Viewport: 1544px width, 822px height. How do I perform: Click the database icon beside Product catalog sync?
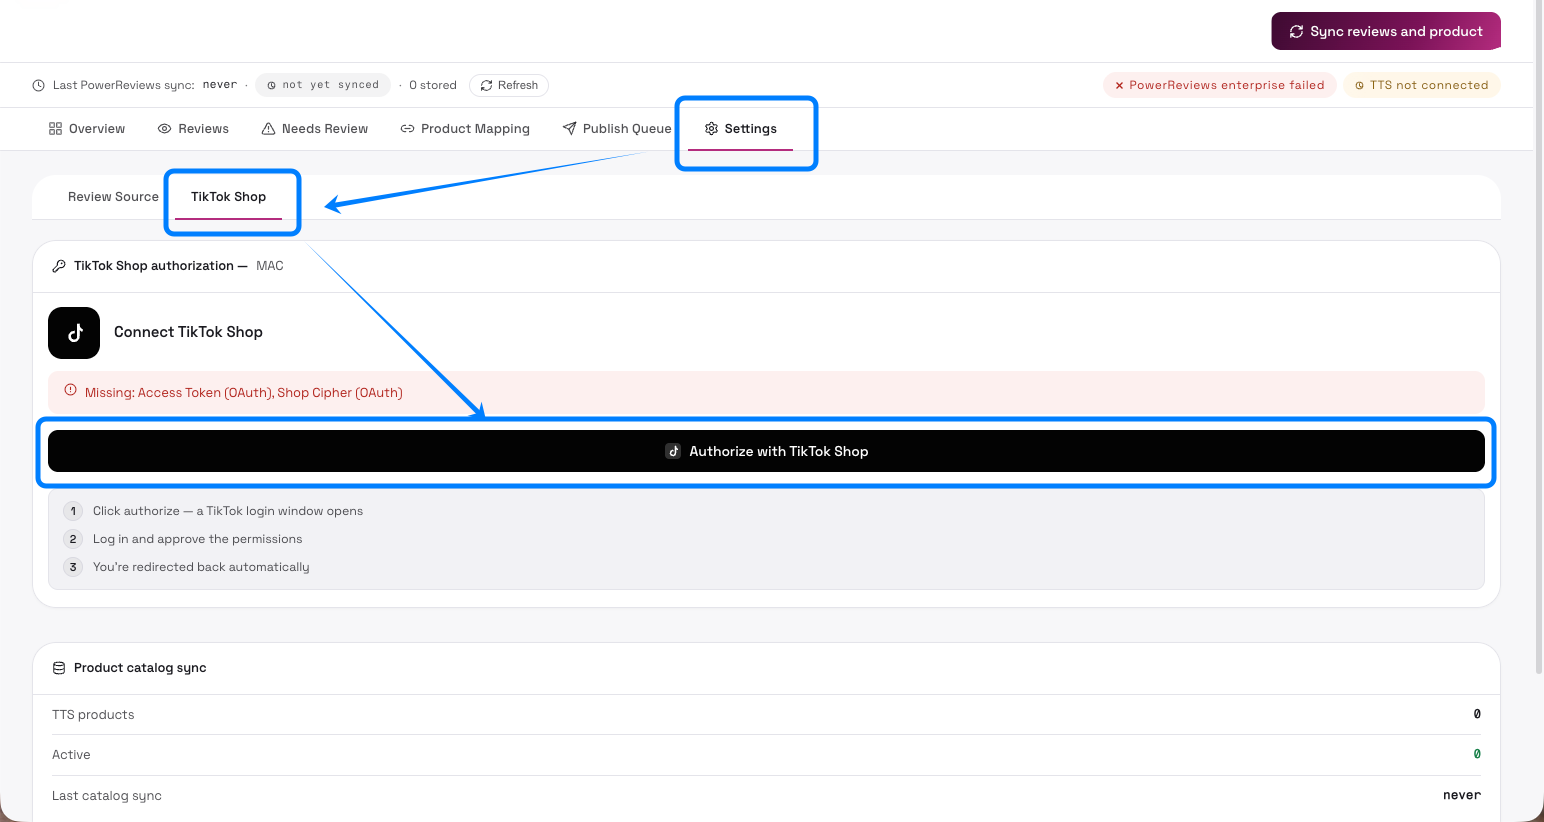pyautogui.click(x=59, y=668)
